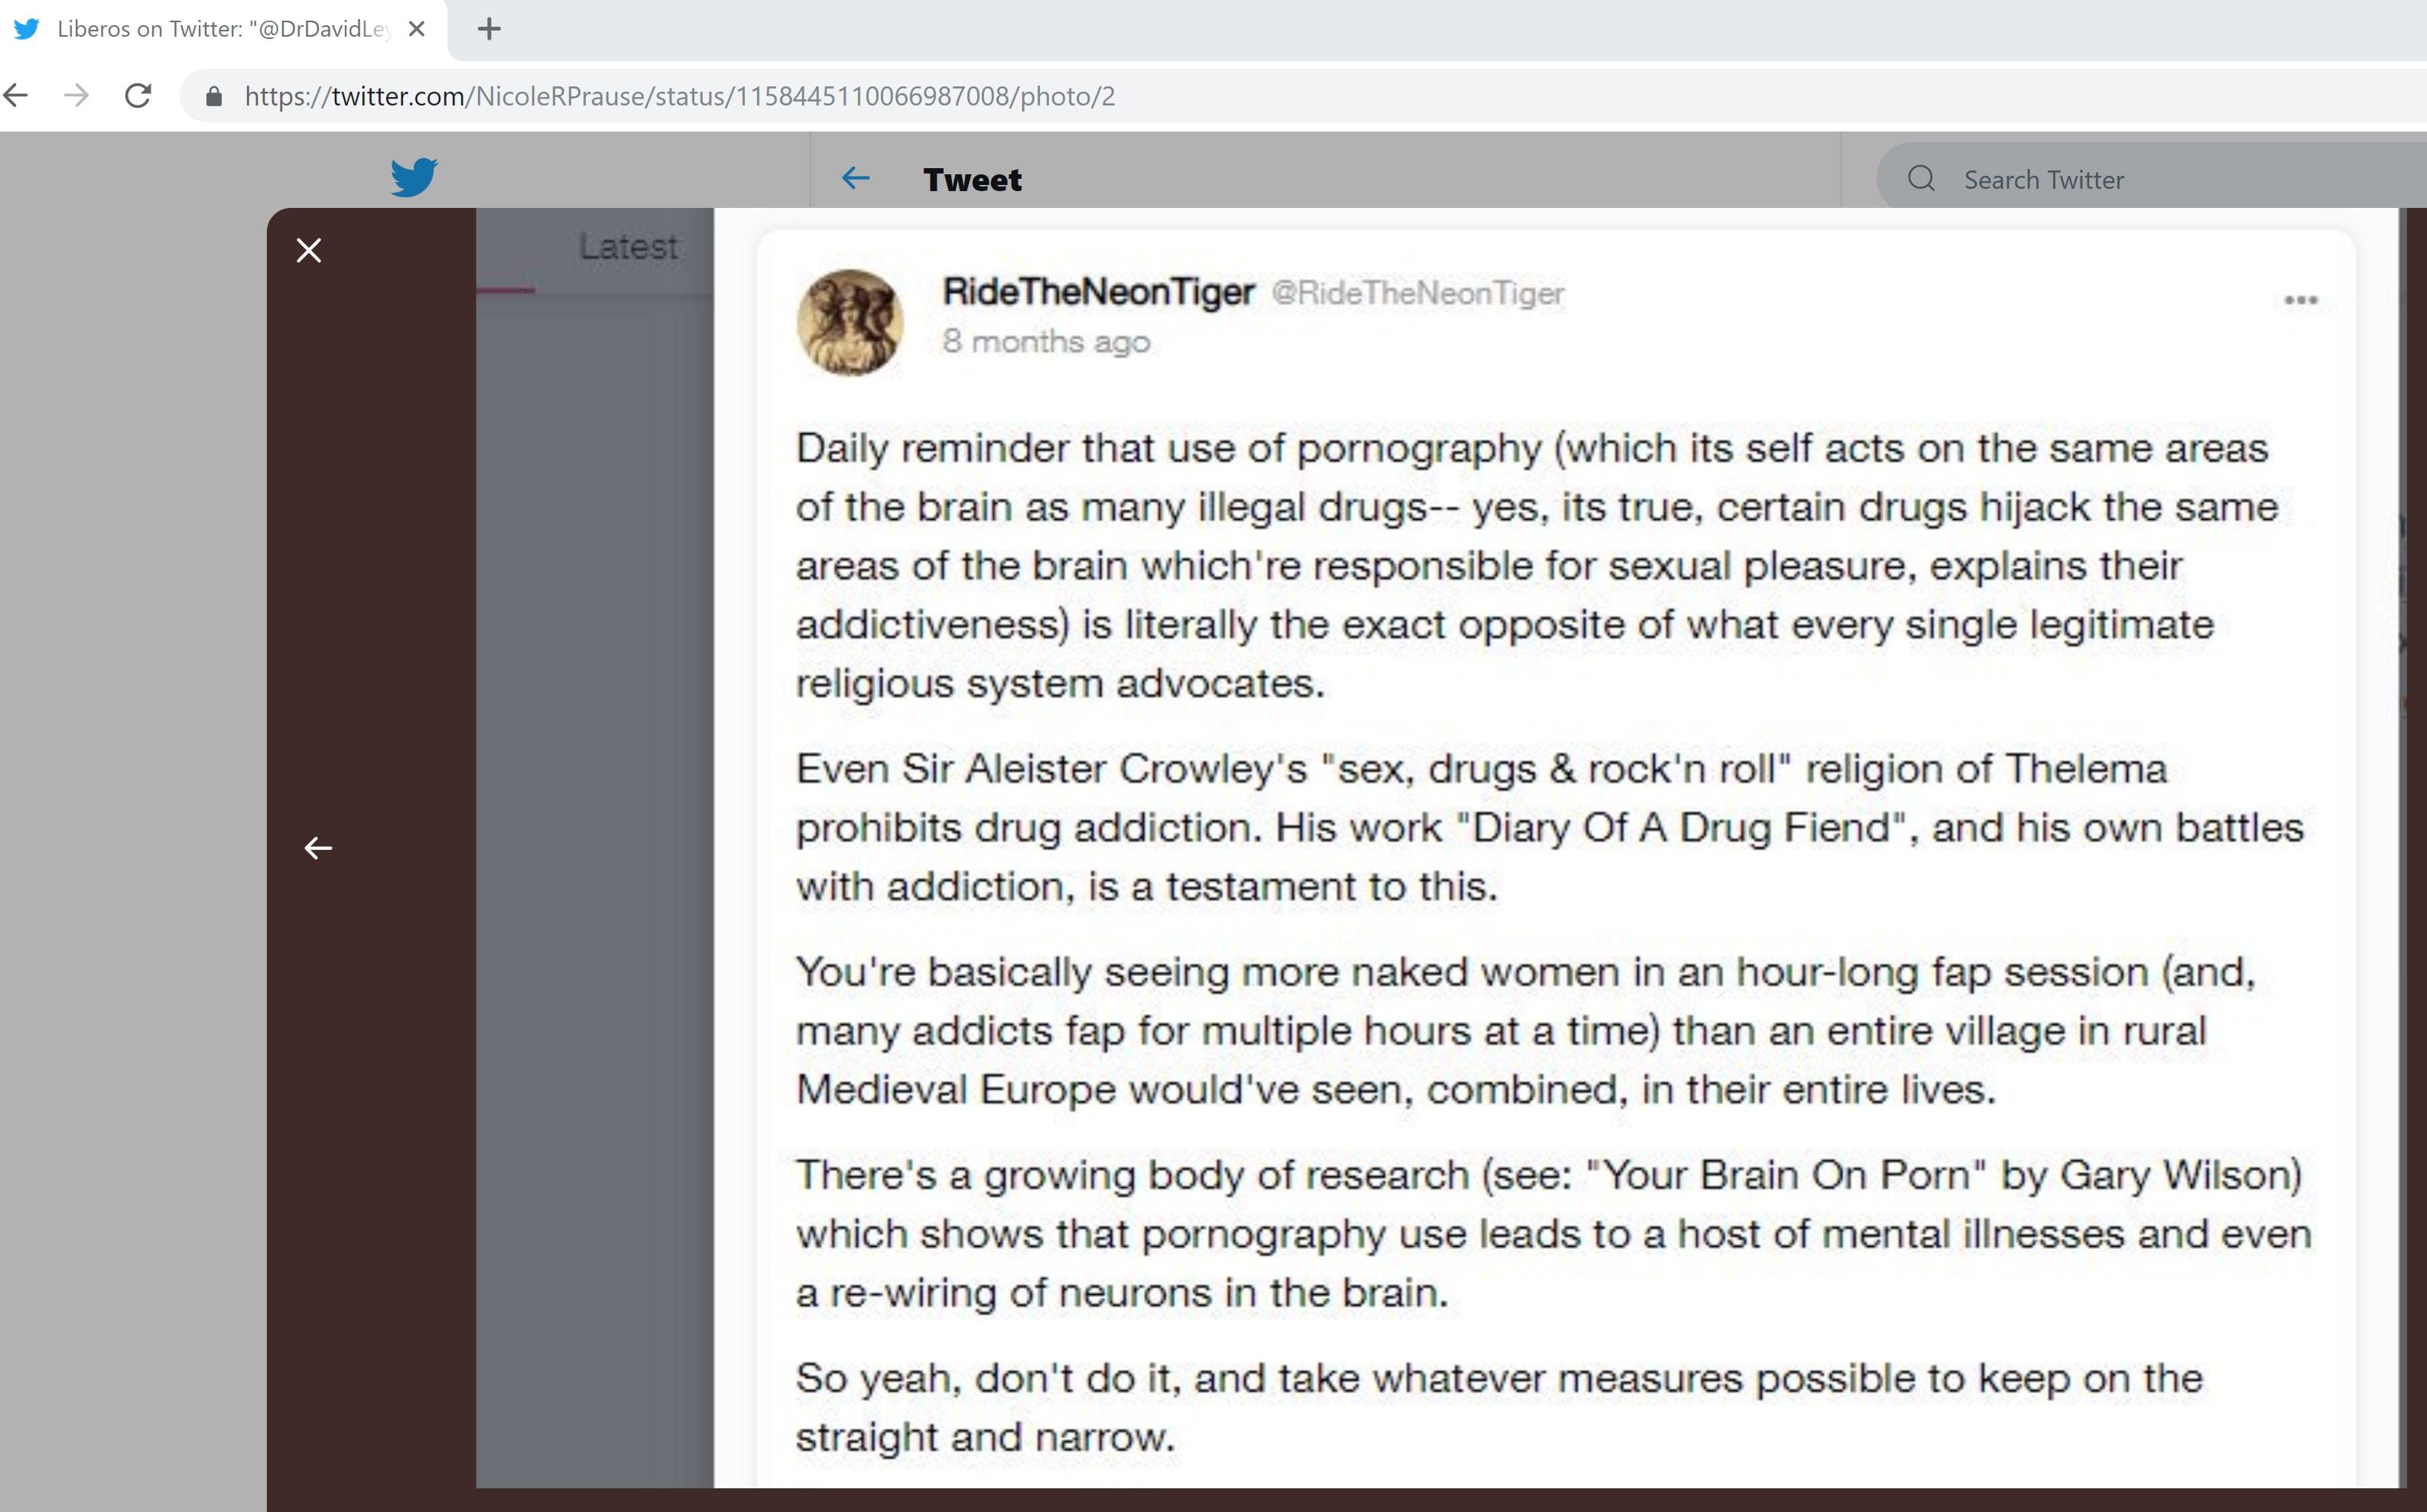Select the Liberos on Twitter browser tab
This screenshot has height=1512, width=2427.
coord(220,29)
